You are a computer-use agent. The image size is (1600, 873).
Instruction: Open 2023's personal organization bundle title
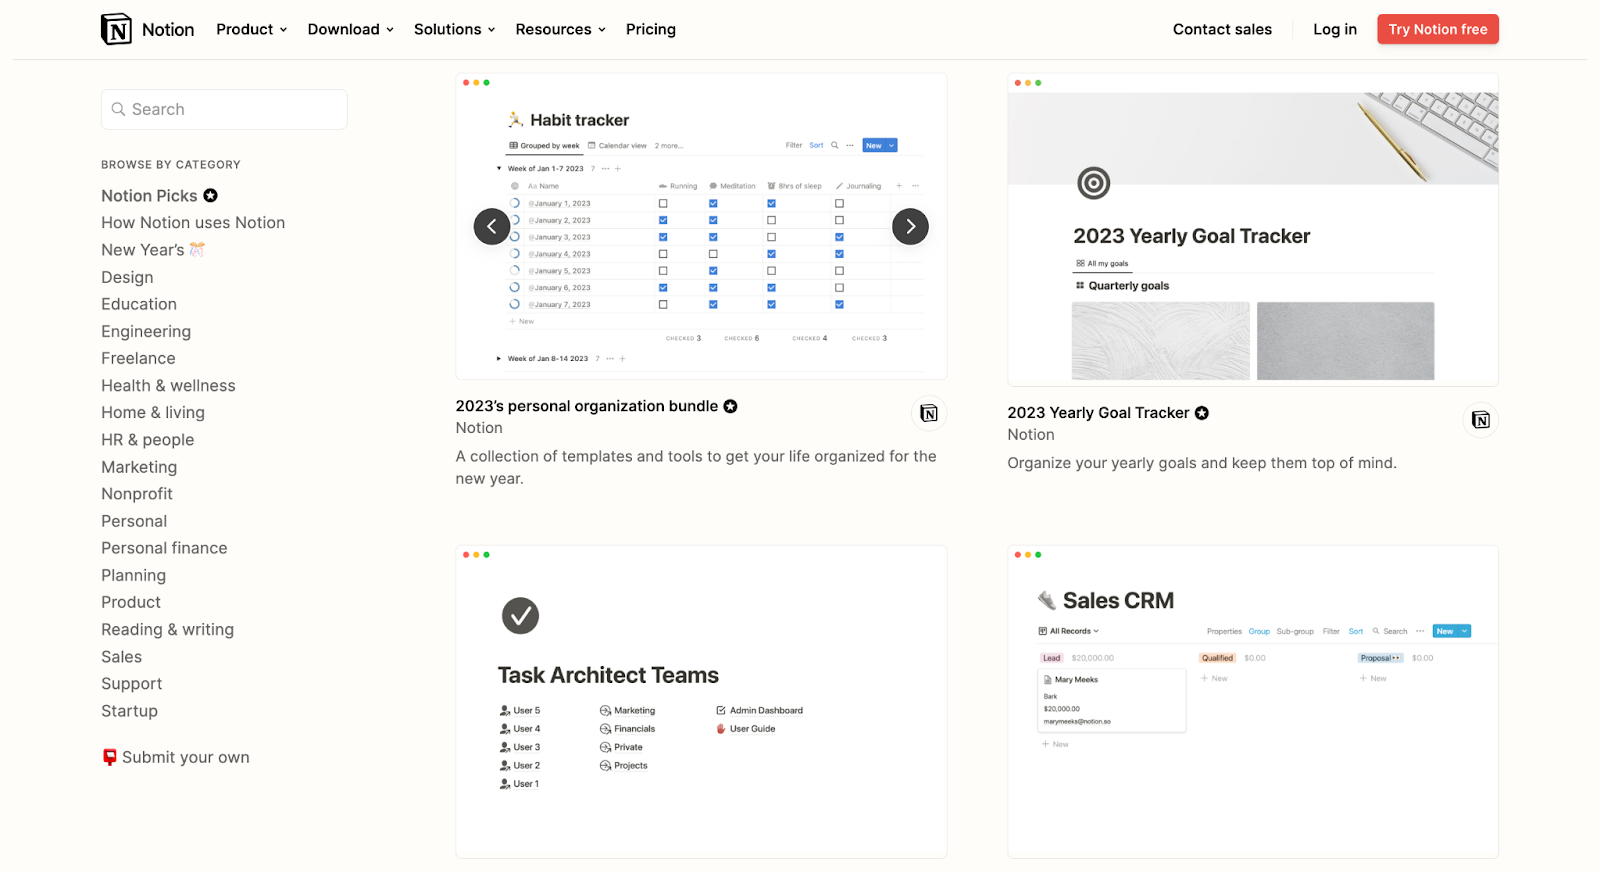tap(587, 406)
